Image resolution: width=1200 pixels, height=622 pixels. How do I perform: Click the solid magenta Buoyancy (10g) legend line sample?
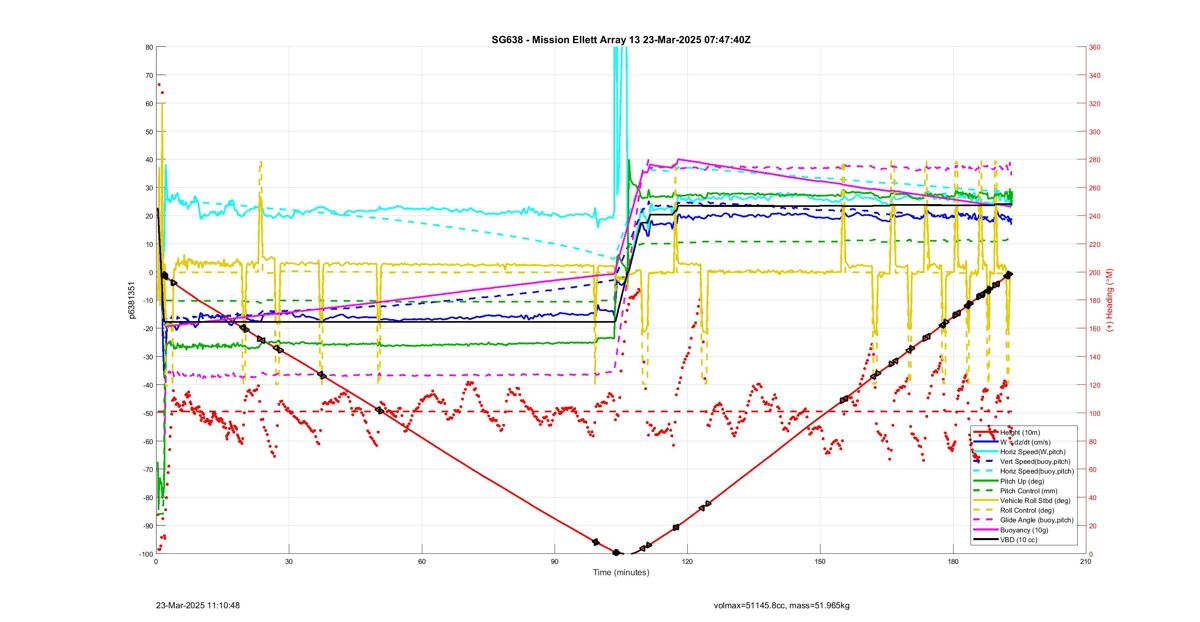[985, 529]
